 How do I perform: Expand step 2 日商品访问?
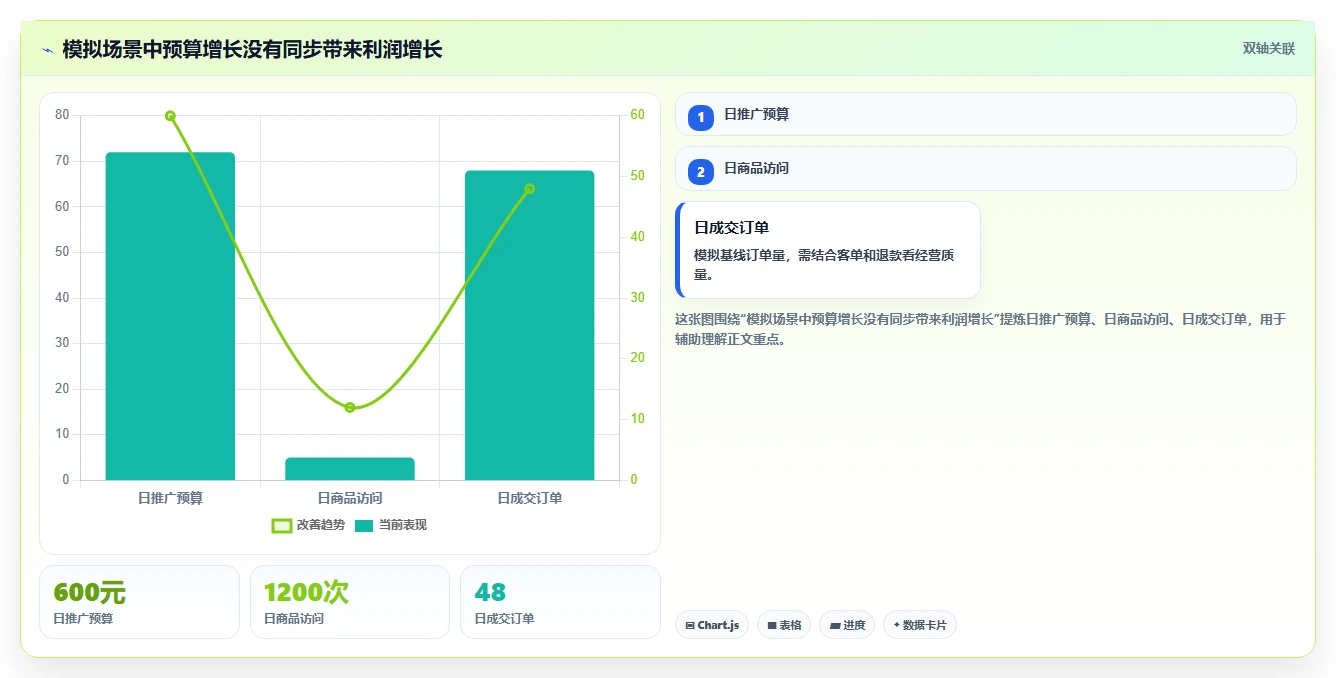pos(985,168)
